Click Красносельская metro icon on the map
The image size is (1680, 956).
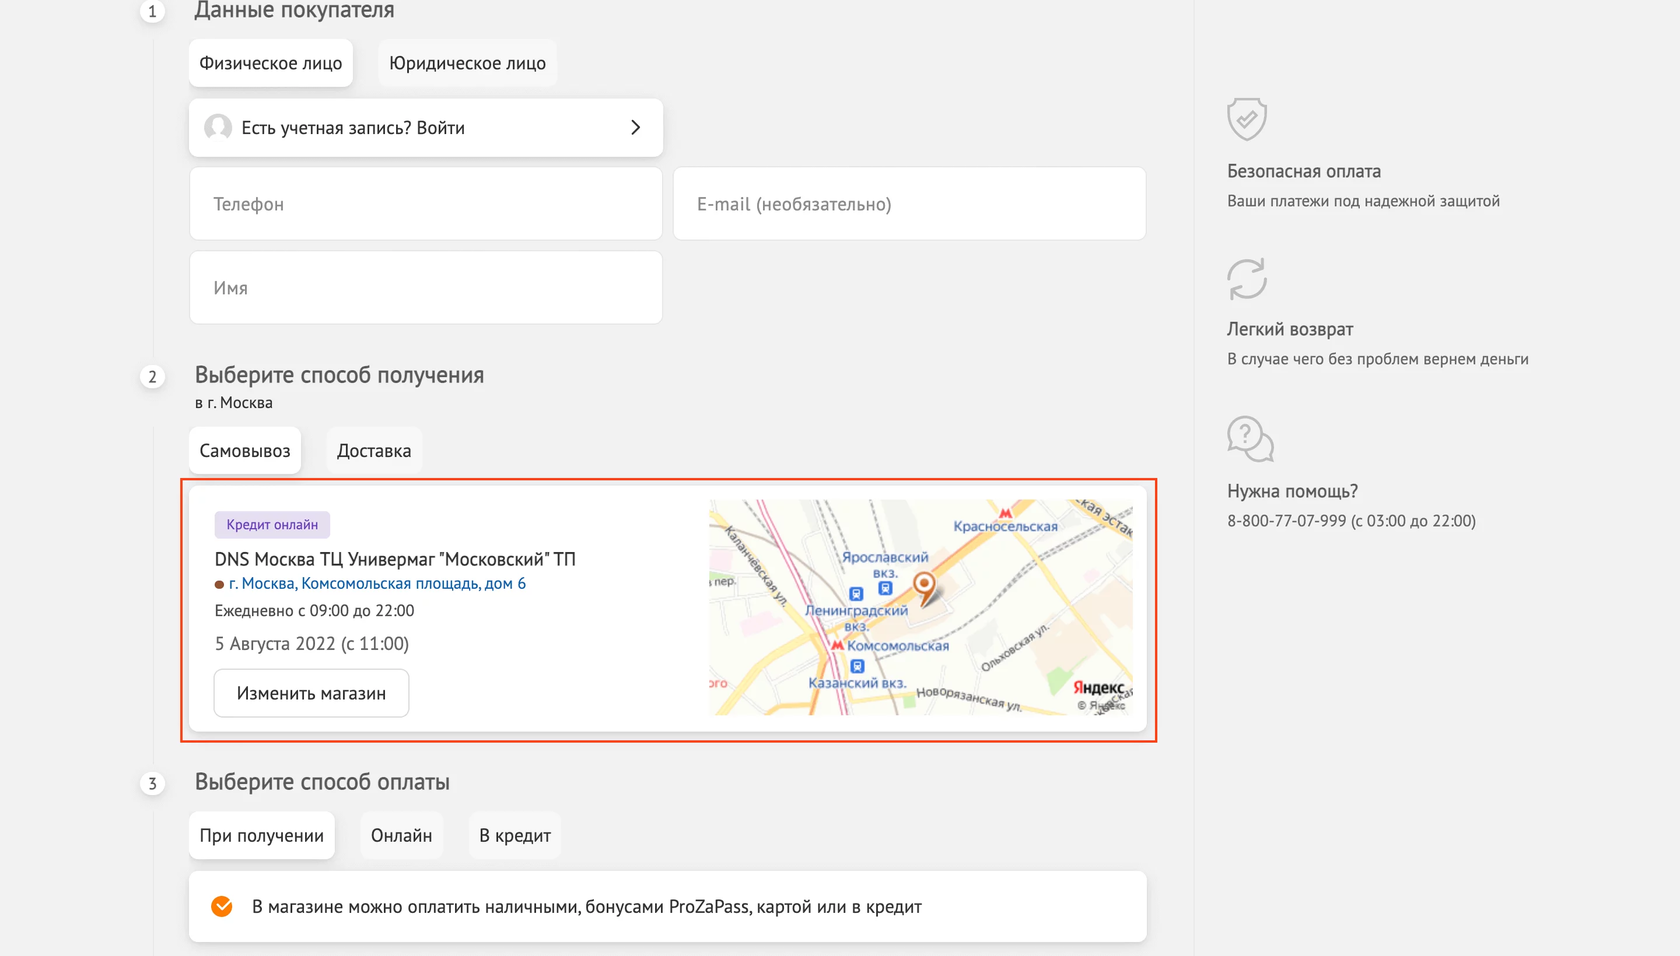tap(1005, 513)
